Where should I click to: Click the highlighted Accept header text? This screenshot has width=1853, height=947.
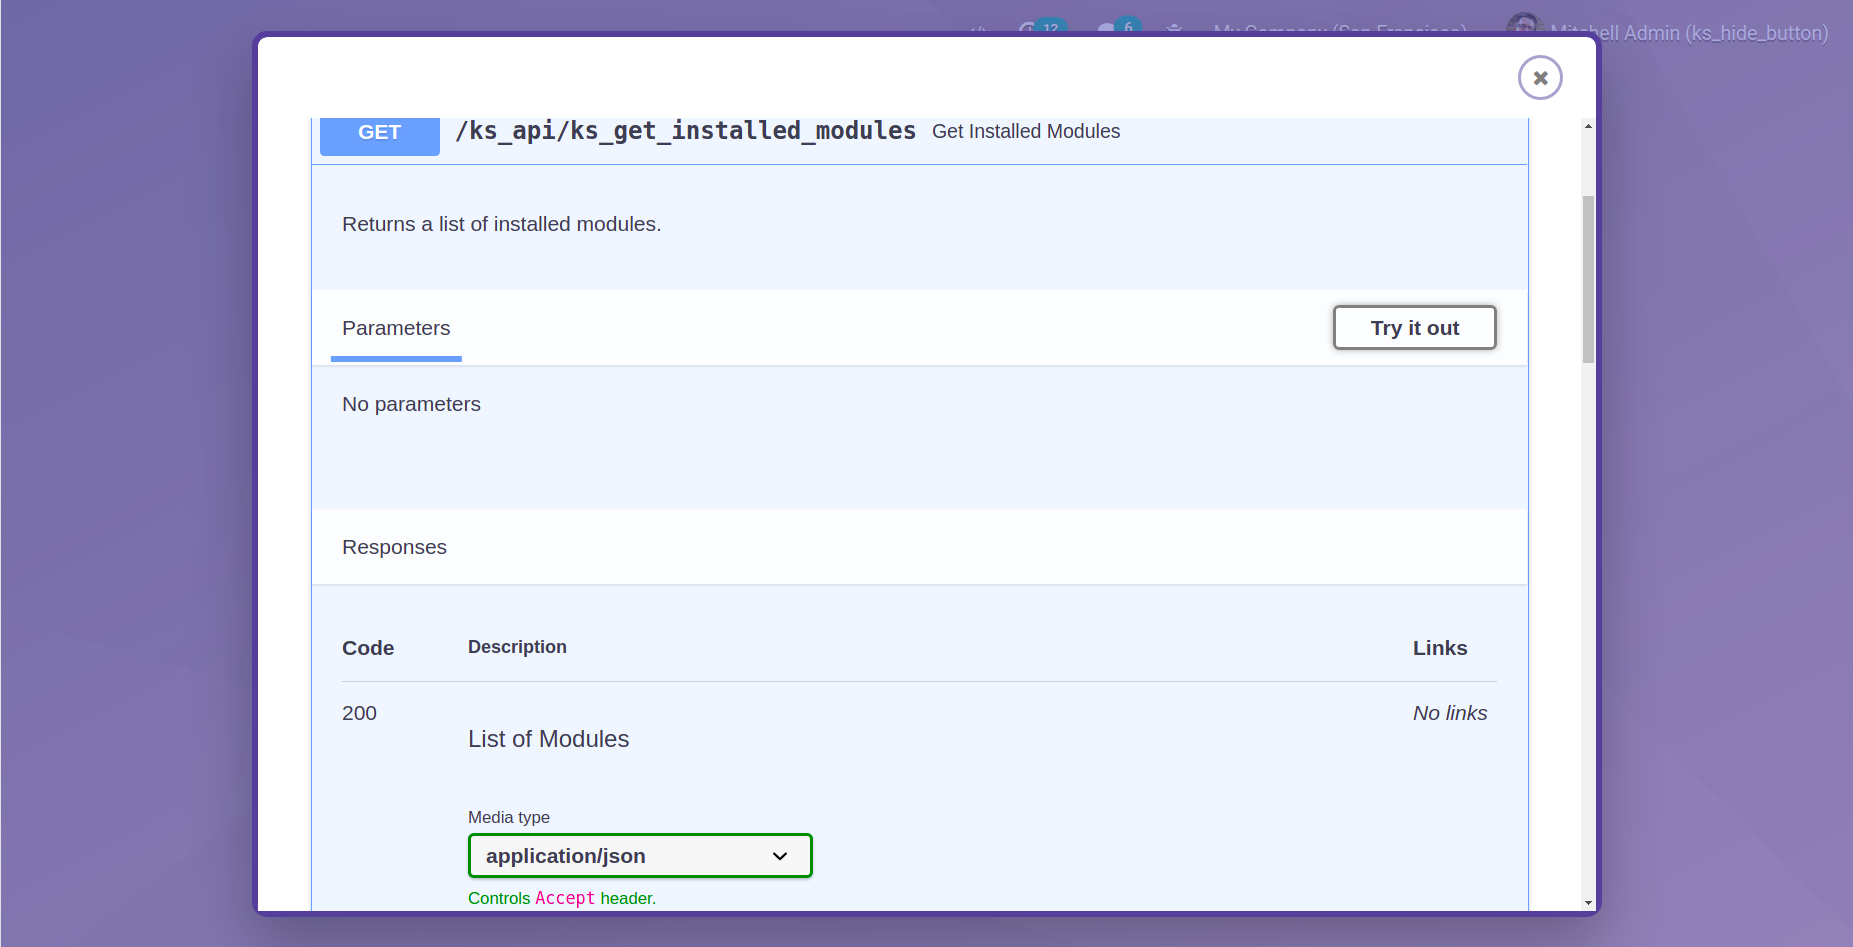click(564, 898)
